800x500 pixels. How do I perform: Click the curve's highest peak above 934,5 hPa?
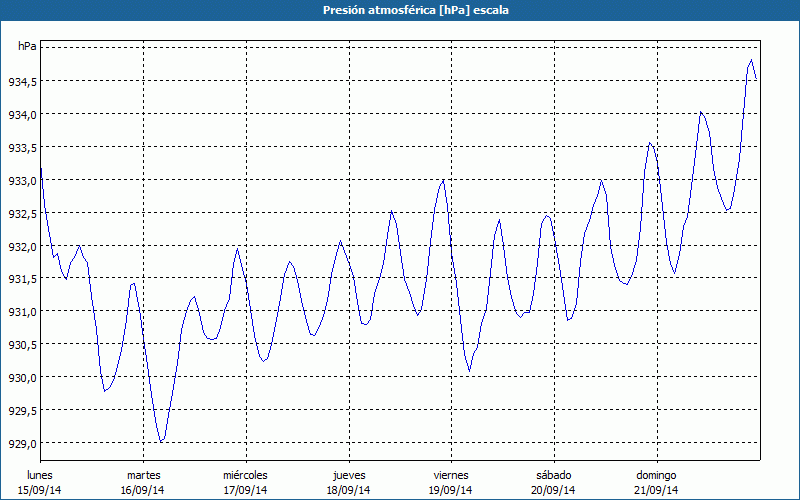(751, 61)
